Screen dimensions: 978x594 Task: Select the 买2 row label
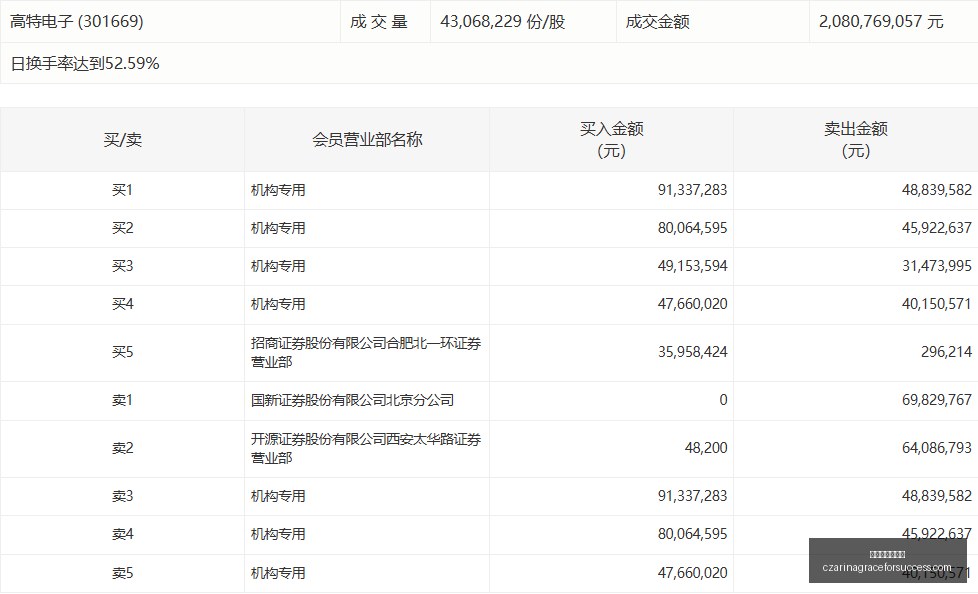(122, 228)
